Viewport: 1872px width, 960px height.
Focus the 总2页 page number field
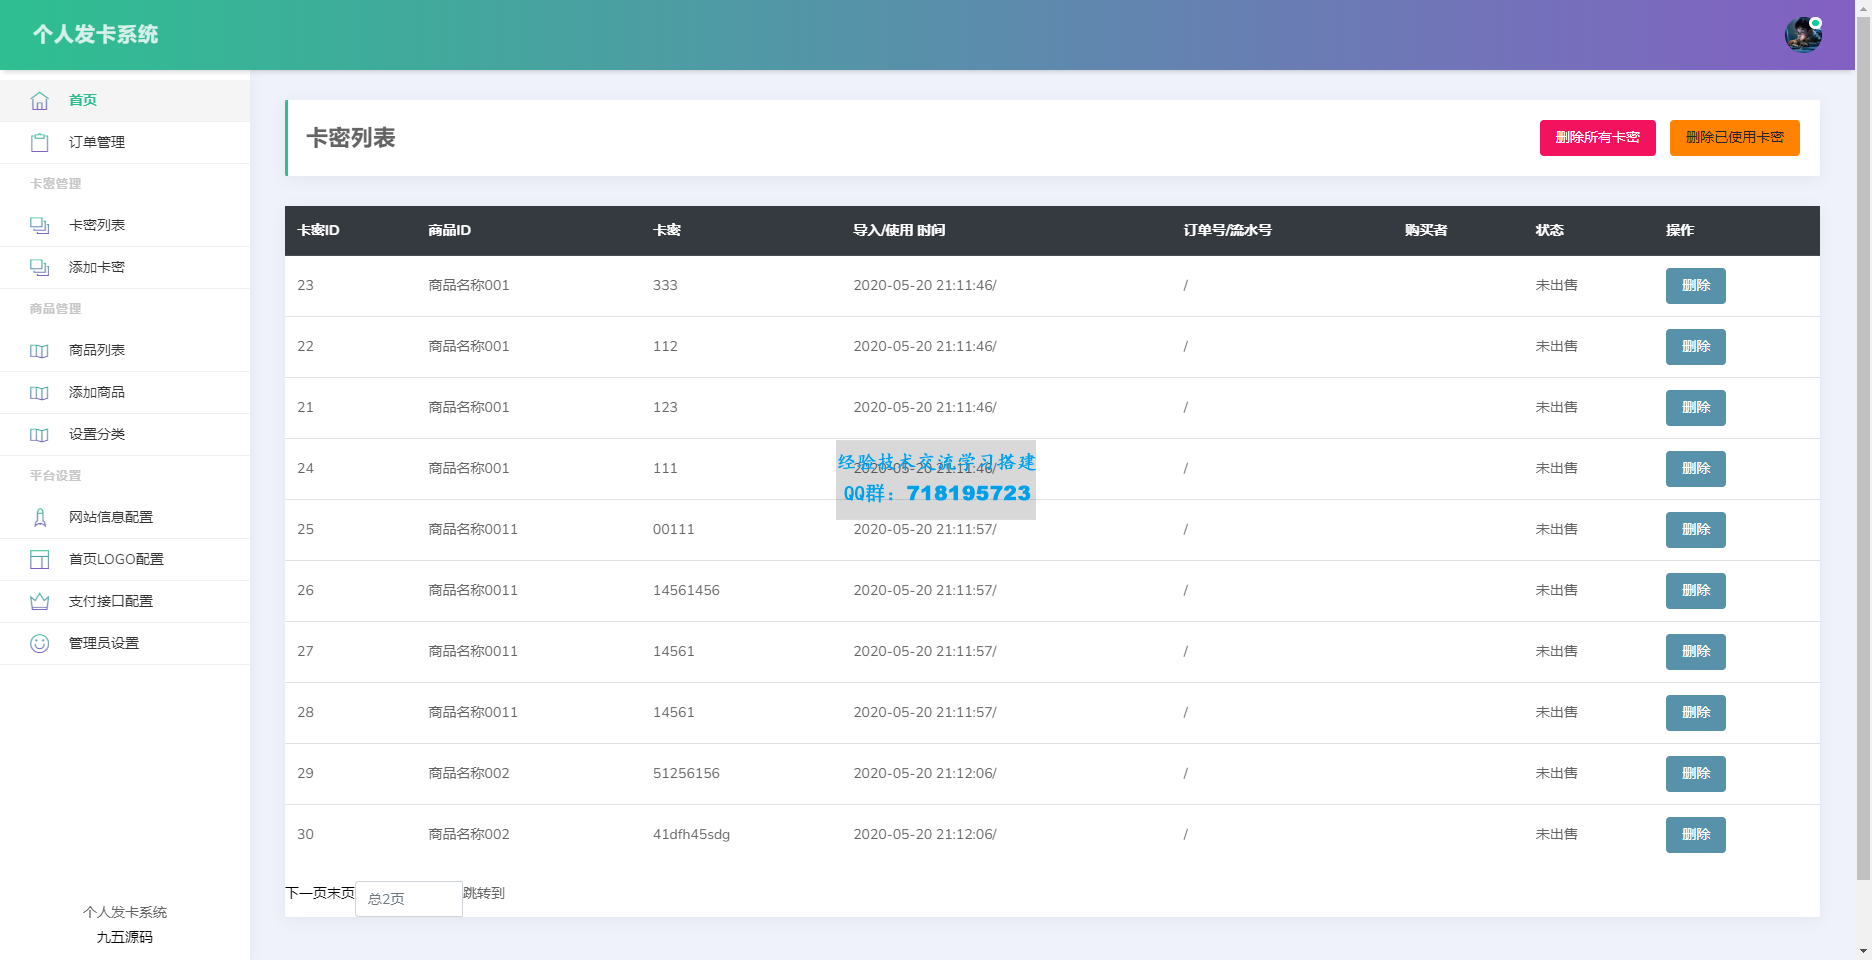tap(408, 899)
